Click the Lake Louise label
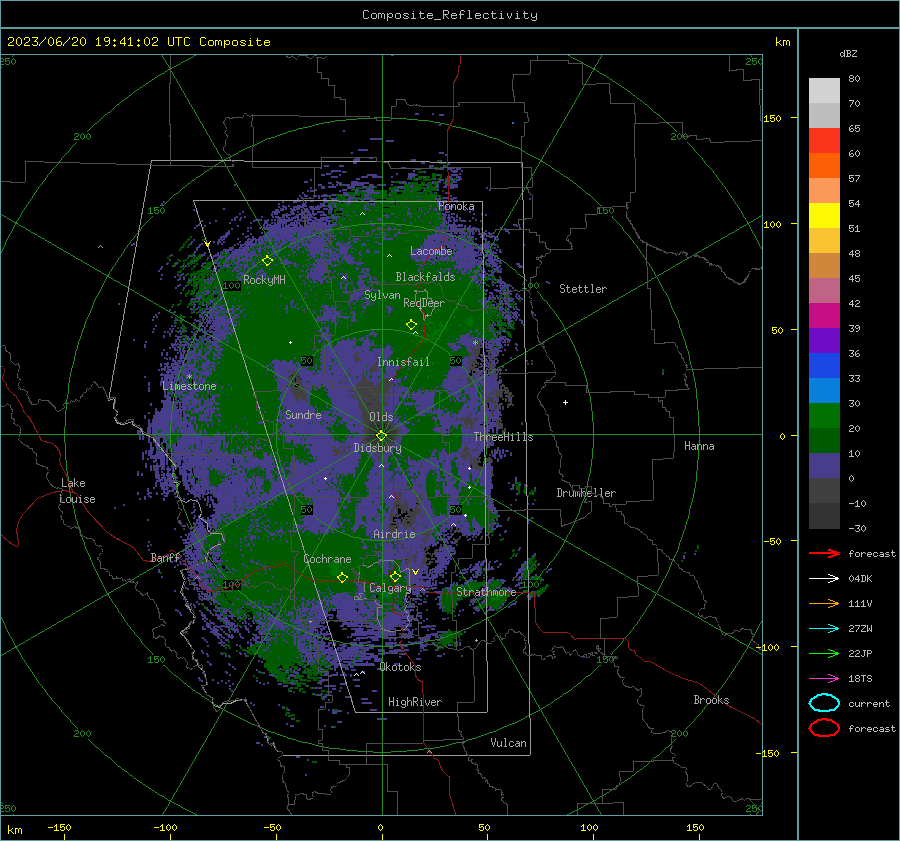This screenshot has width=900, height=841. (x=77, y=491)
